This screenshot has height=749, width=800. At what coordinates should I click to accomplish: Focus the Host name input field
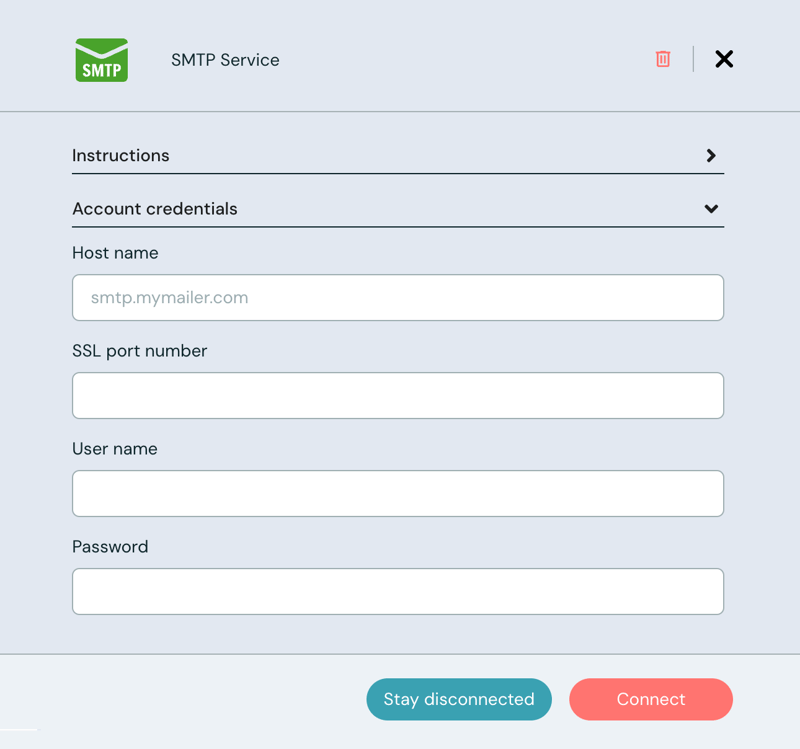coord(398,298)
